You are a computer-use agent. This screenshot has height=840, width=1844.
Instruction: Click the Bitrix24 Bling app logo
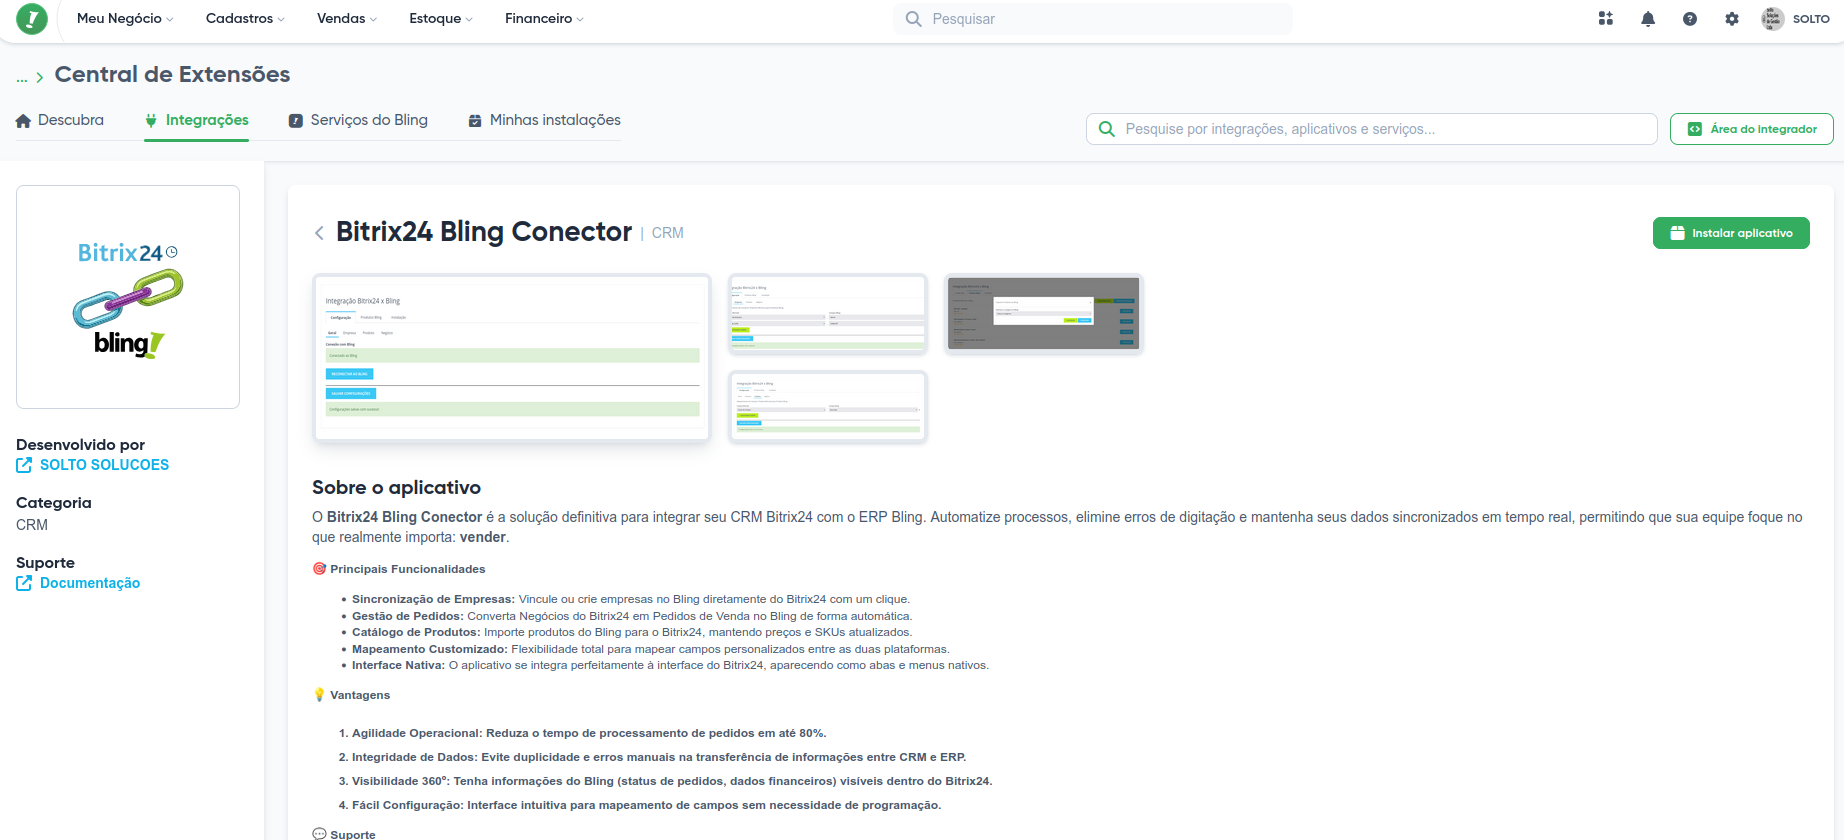[128, 297]
